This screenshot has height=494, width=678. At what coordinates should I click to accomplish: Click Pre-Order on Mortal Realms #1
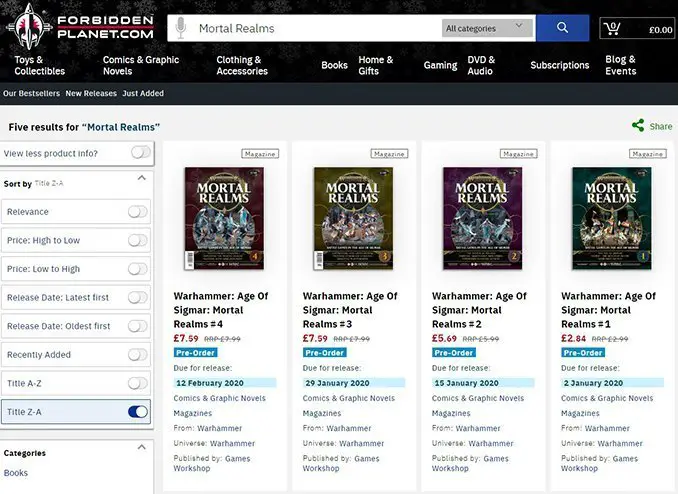583,353
